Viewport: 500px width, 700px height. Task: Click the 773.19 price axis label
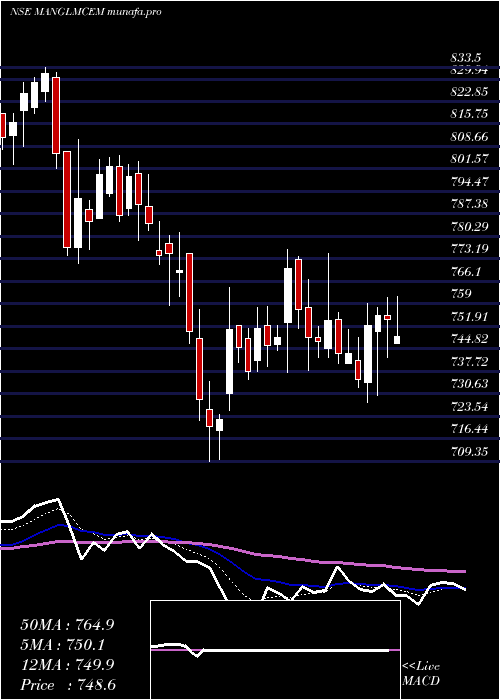pos(469,249)
